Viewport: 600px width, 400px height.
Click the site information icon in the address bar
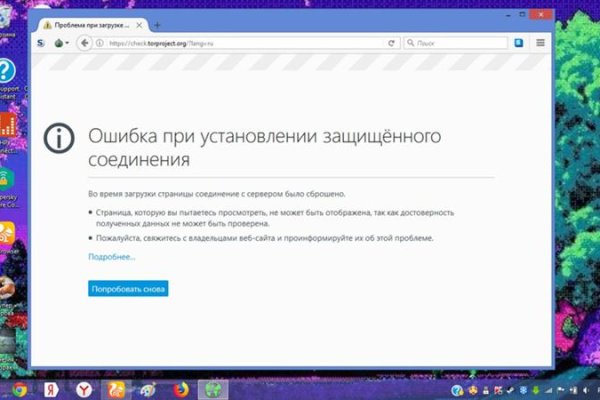99,43
